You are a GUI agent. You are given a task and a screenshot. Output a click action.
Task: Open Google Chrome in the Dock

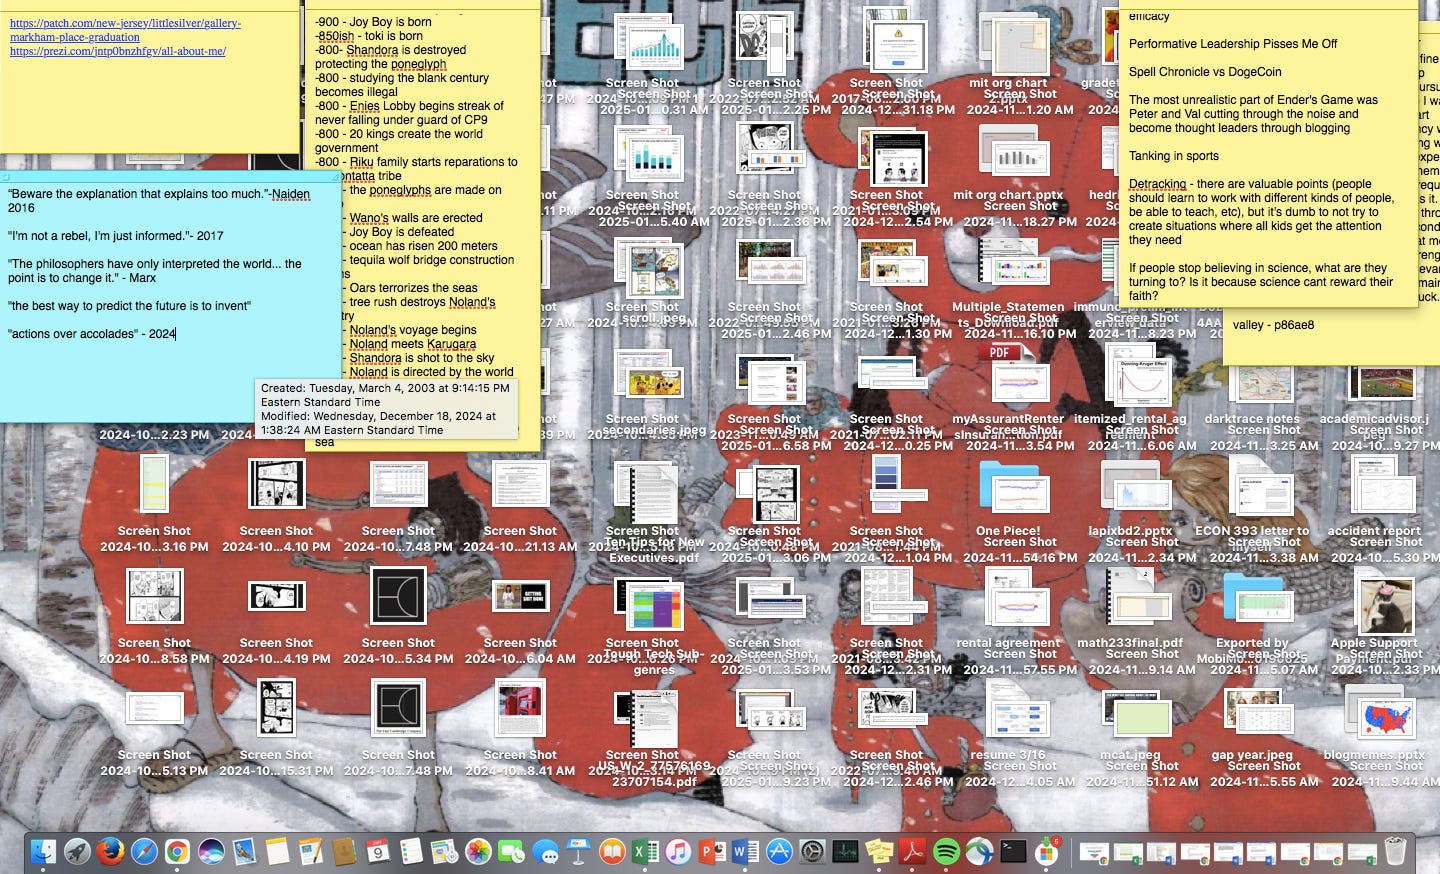177,852
